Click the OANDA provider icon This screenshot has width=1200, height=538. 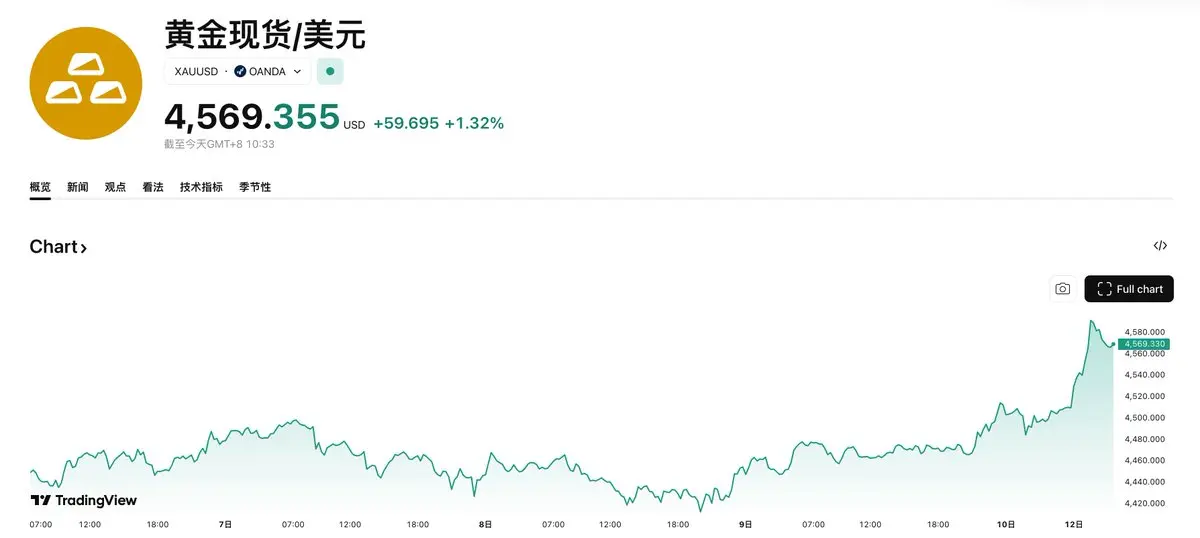(x=240, y=72)
